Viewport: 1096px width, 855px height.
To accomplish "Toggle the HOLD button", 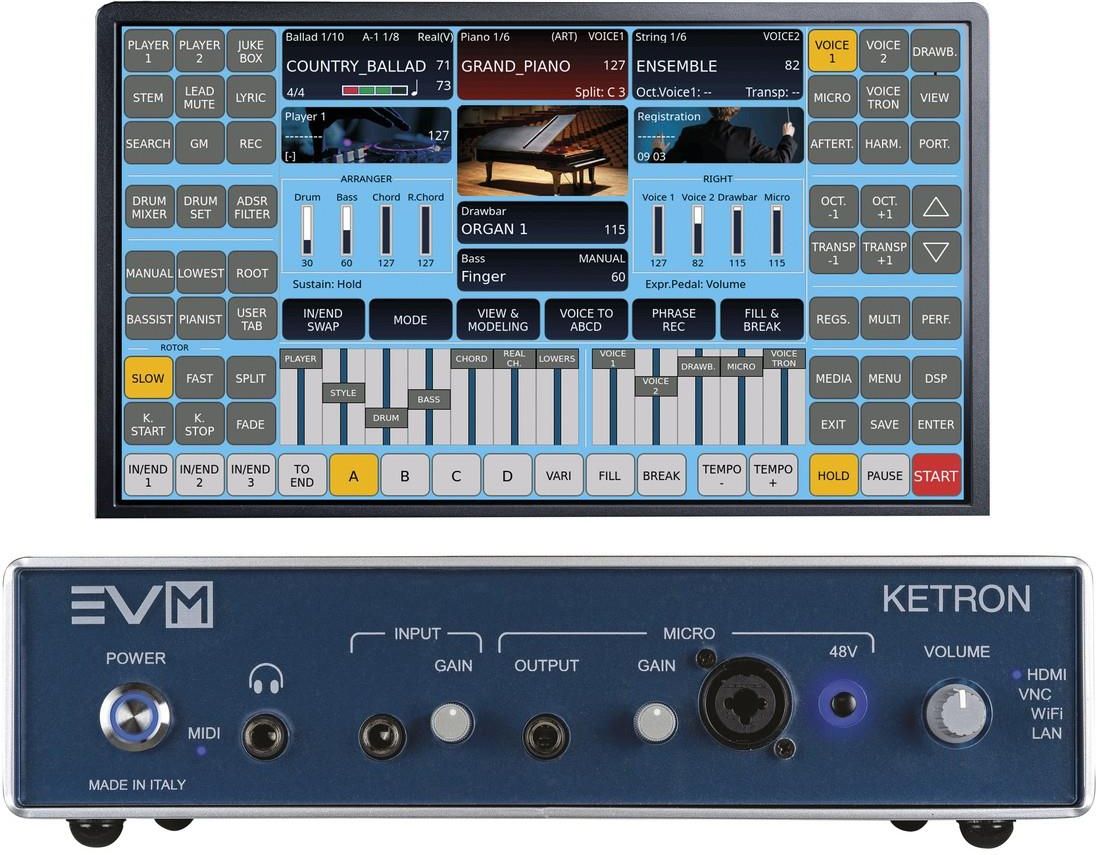I will click(x=833, y=475).
